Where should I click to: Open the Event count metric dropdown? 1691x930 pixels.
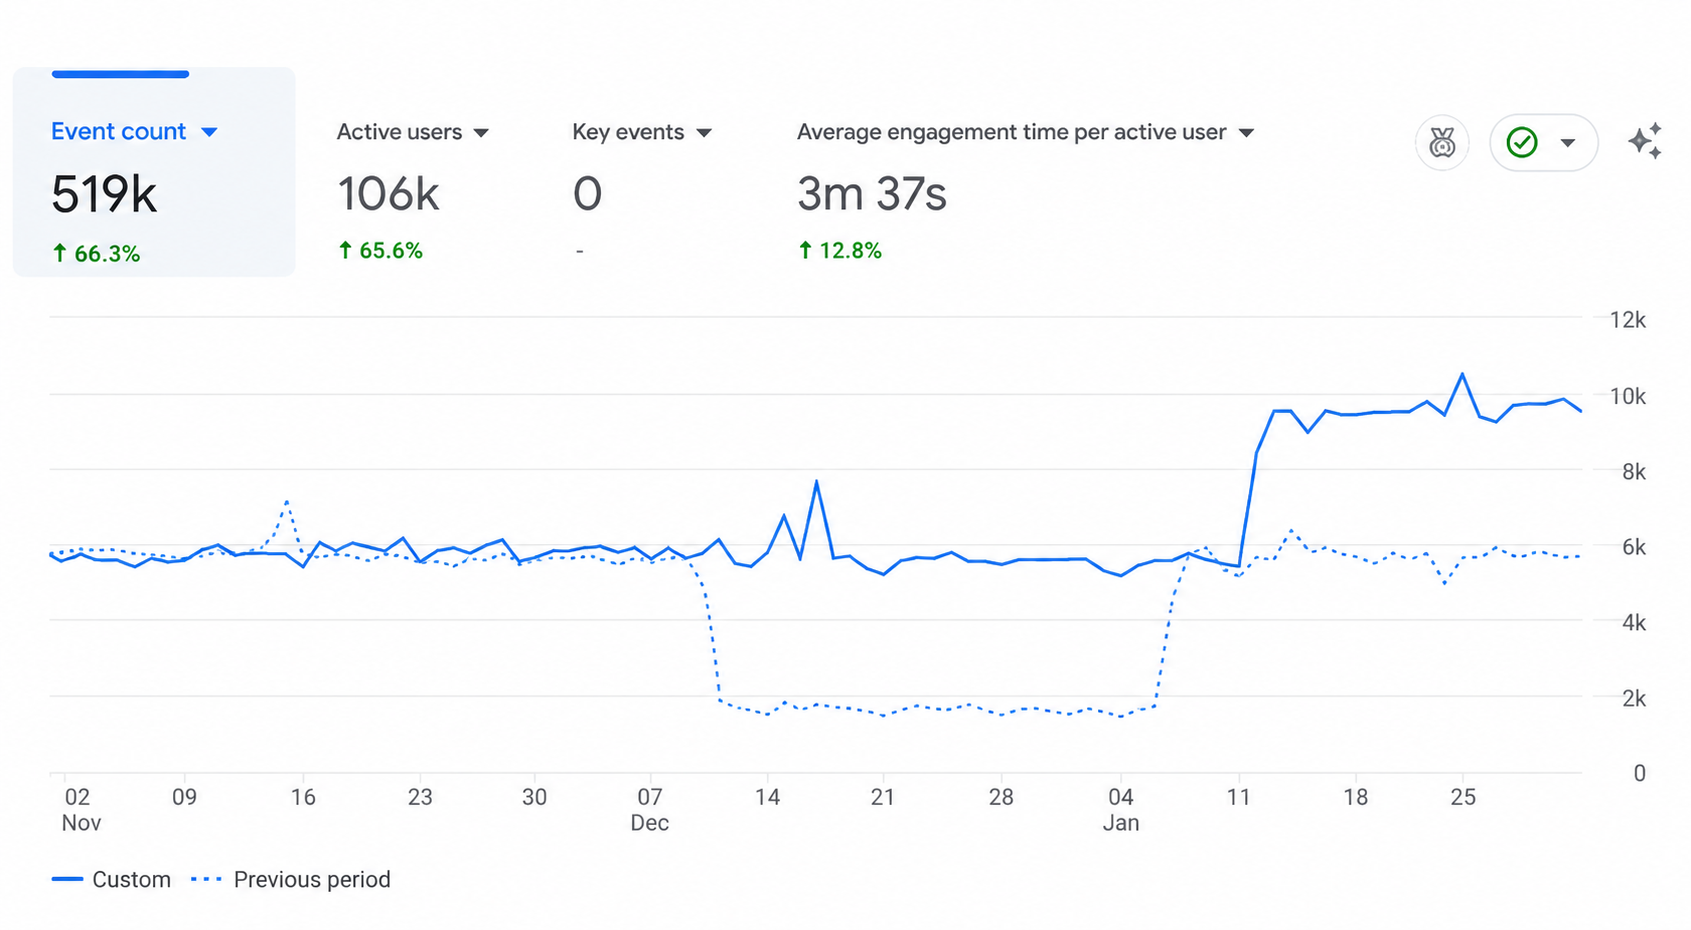(209, 132)
